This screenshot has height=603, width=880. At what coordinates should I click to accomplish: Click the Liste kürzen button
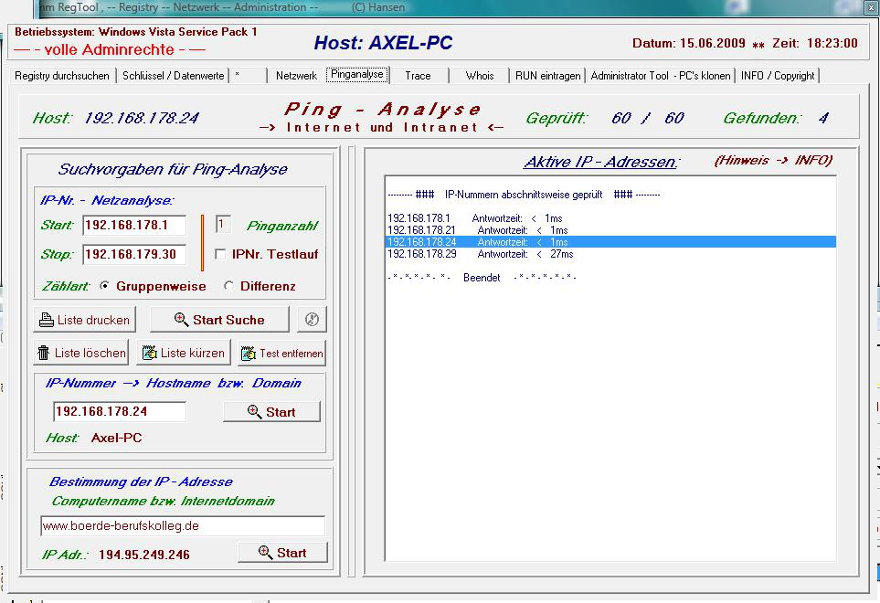pyautogui.click(x=183, y=353)
